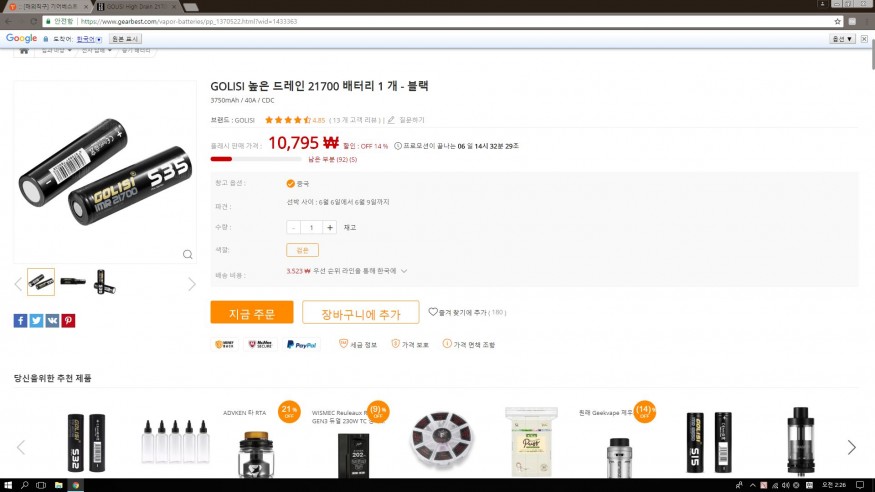Screen dimensions: 875x492
Task: Select the second thumbnail of a horizontal battery
Action: click(73, 281)
